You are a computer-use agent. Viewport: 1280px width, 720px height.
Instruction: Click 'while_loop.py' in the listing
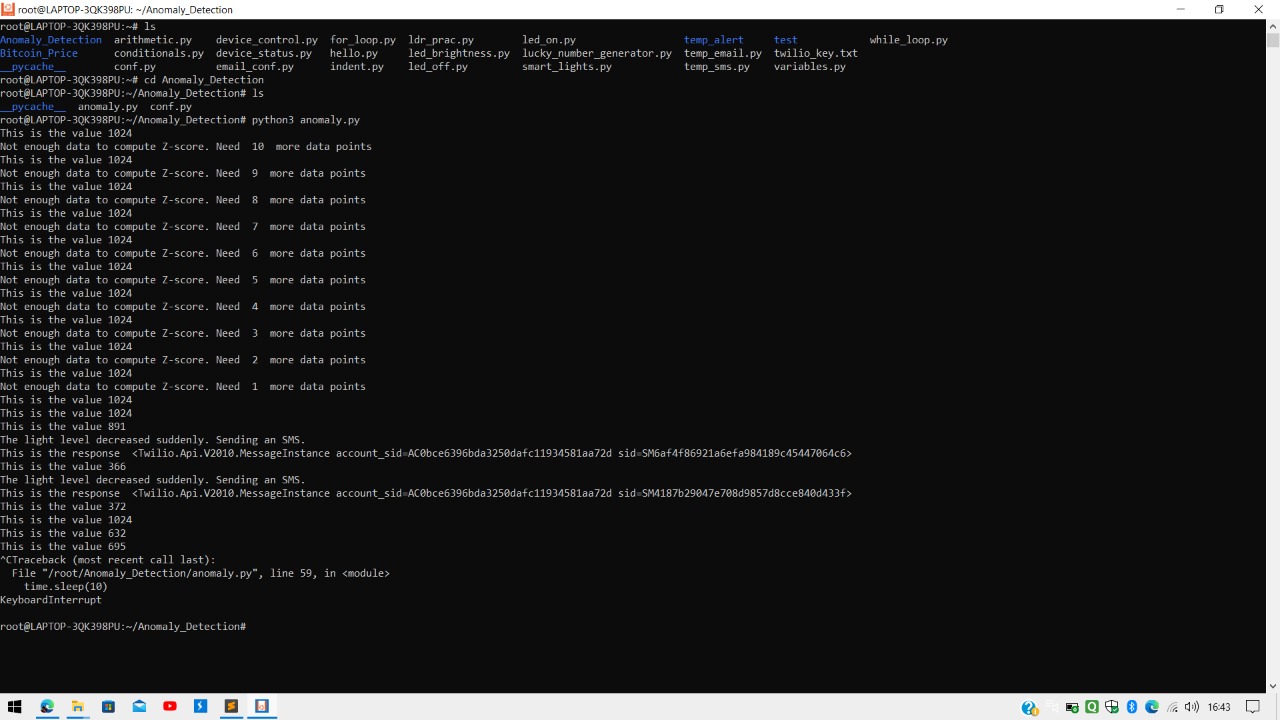[909, 40]
